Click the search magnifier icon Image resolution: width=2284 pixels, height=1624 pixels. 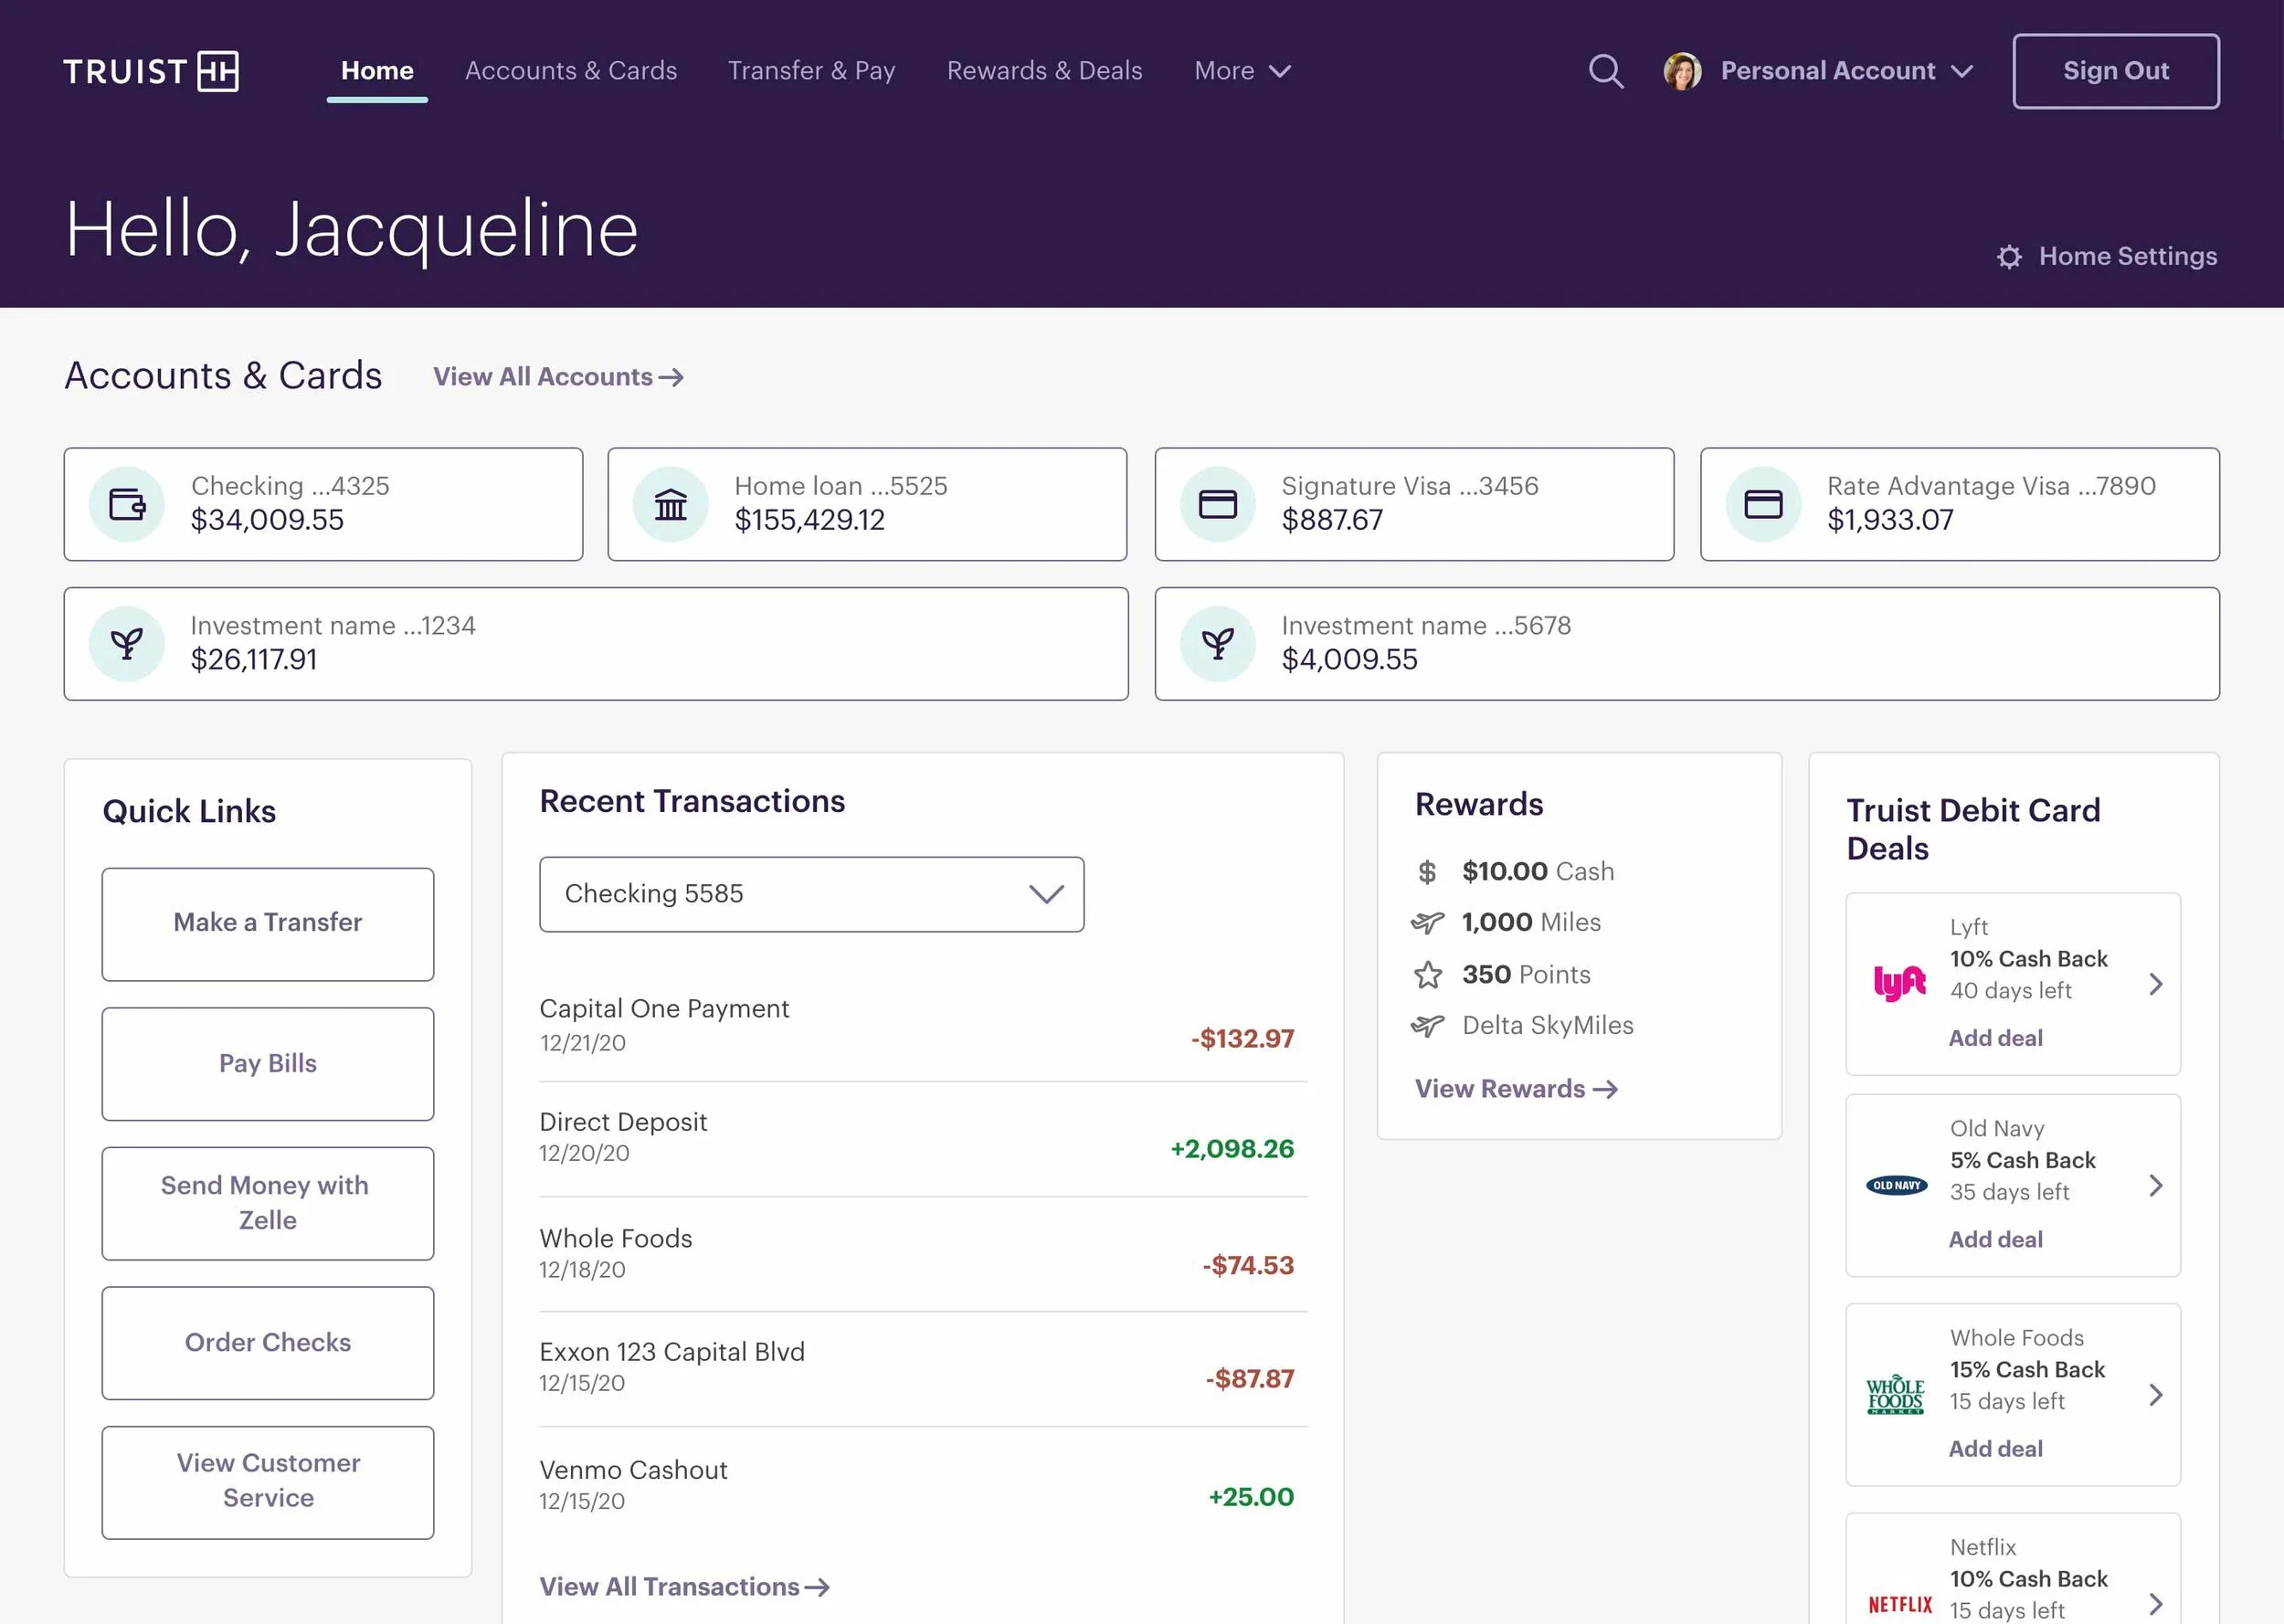pos(1606,71)
